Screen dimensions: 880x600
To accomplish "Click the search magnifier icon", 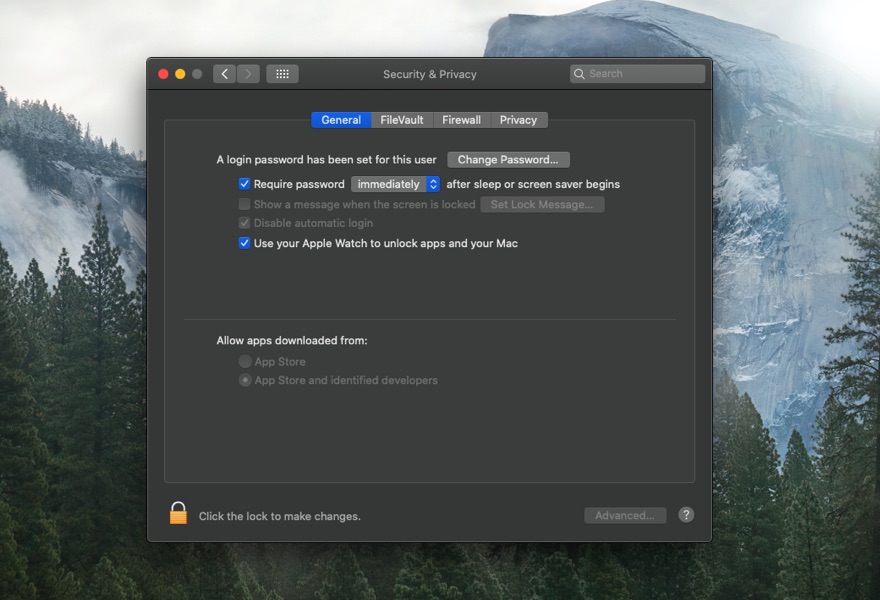I will tap(579, 74).
